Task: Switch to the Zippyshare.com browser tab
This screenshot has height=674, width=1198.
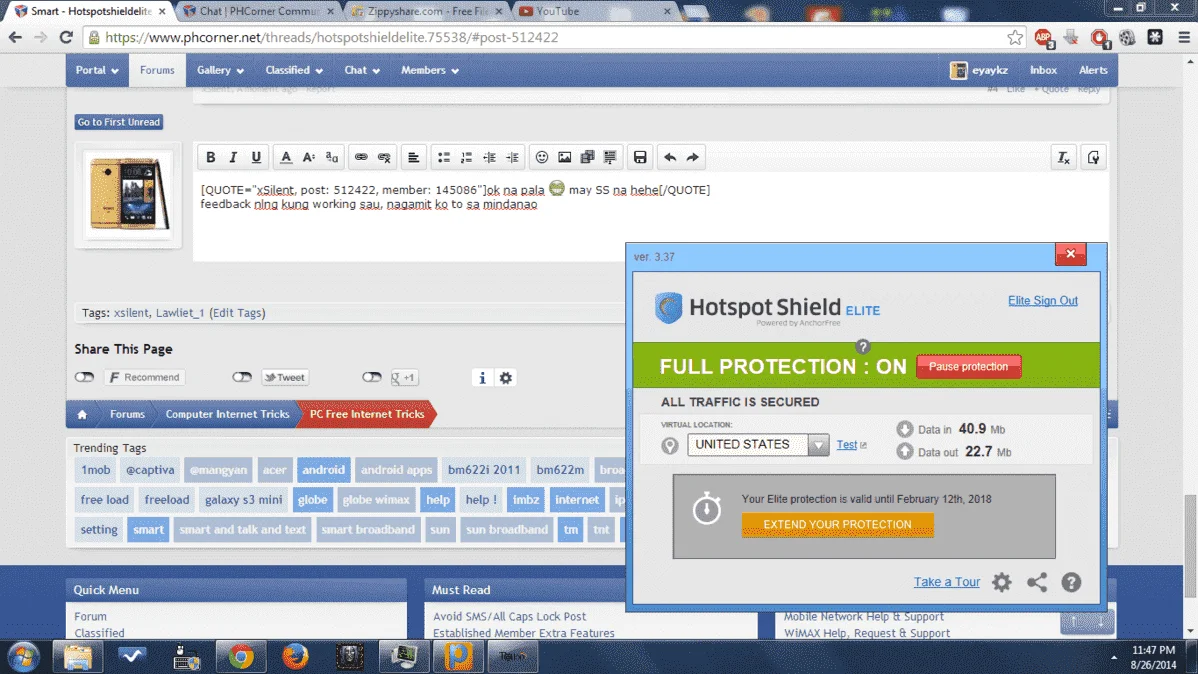Action: [429, 11]
